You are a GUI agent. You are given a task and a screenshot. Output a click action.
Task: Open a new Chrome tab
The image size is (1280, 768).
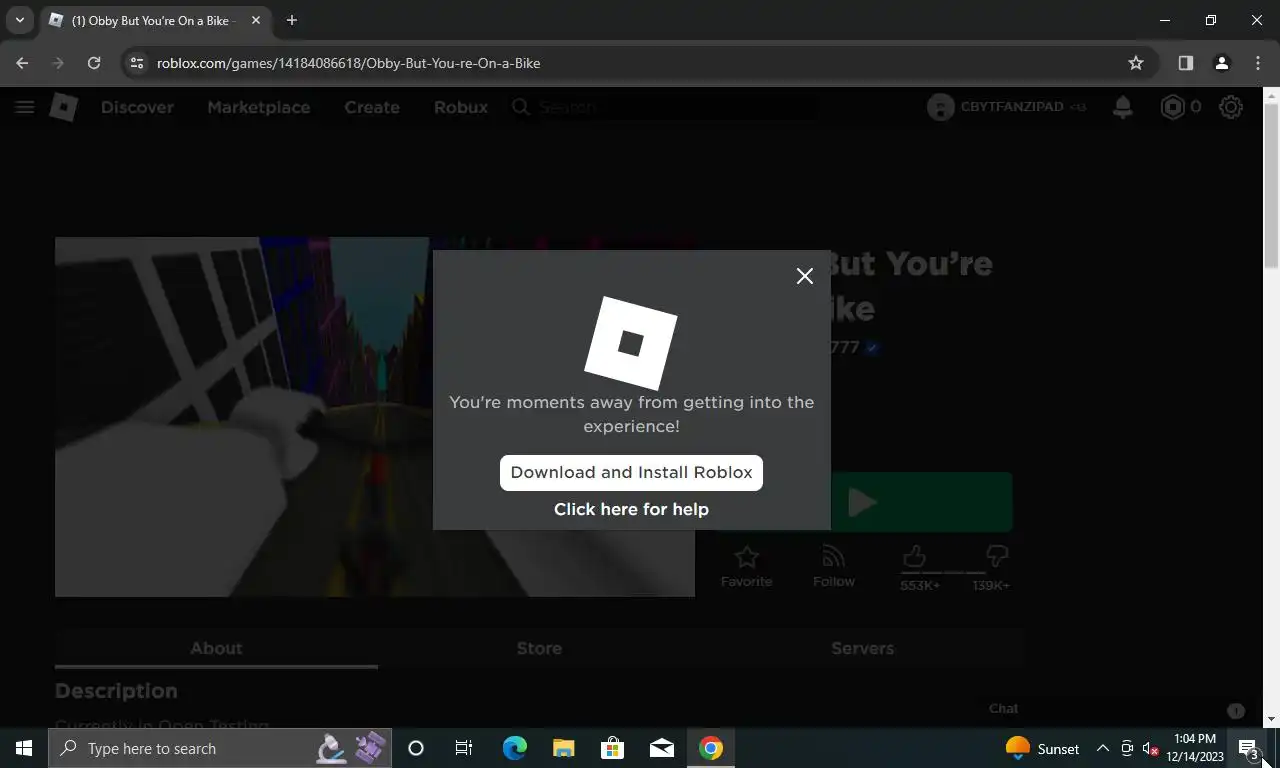point(291,20)
